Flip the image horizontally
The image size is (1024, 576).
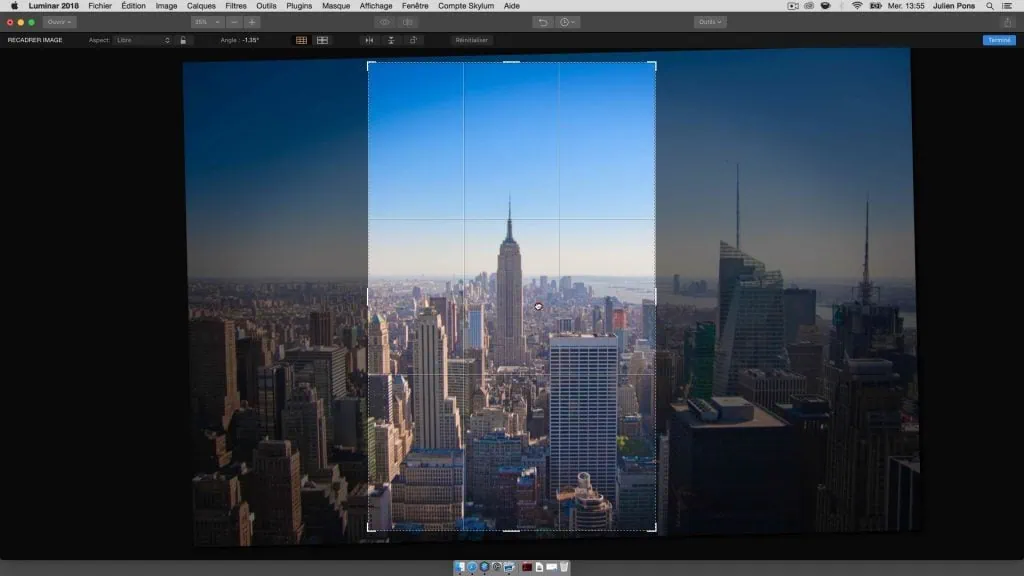[369, 40]
